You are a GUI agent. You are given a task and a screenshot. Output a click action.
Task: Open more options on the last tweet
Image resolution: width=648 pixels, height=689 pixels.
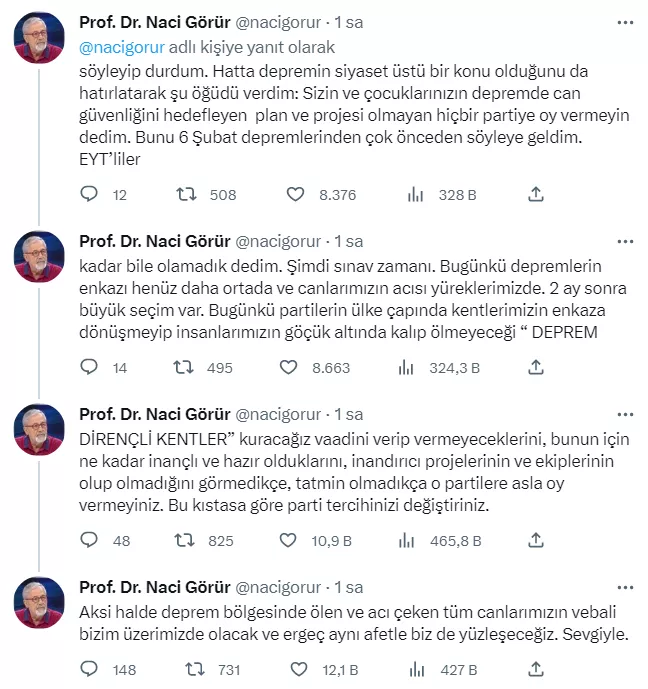[x=625, y=586]
